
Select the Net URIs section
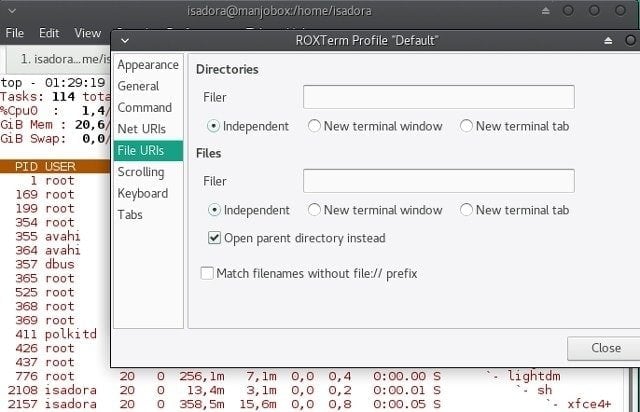pyautogui.click(x=148, y=129)
